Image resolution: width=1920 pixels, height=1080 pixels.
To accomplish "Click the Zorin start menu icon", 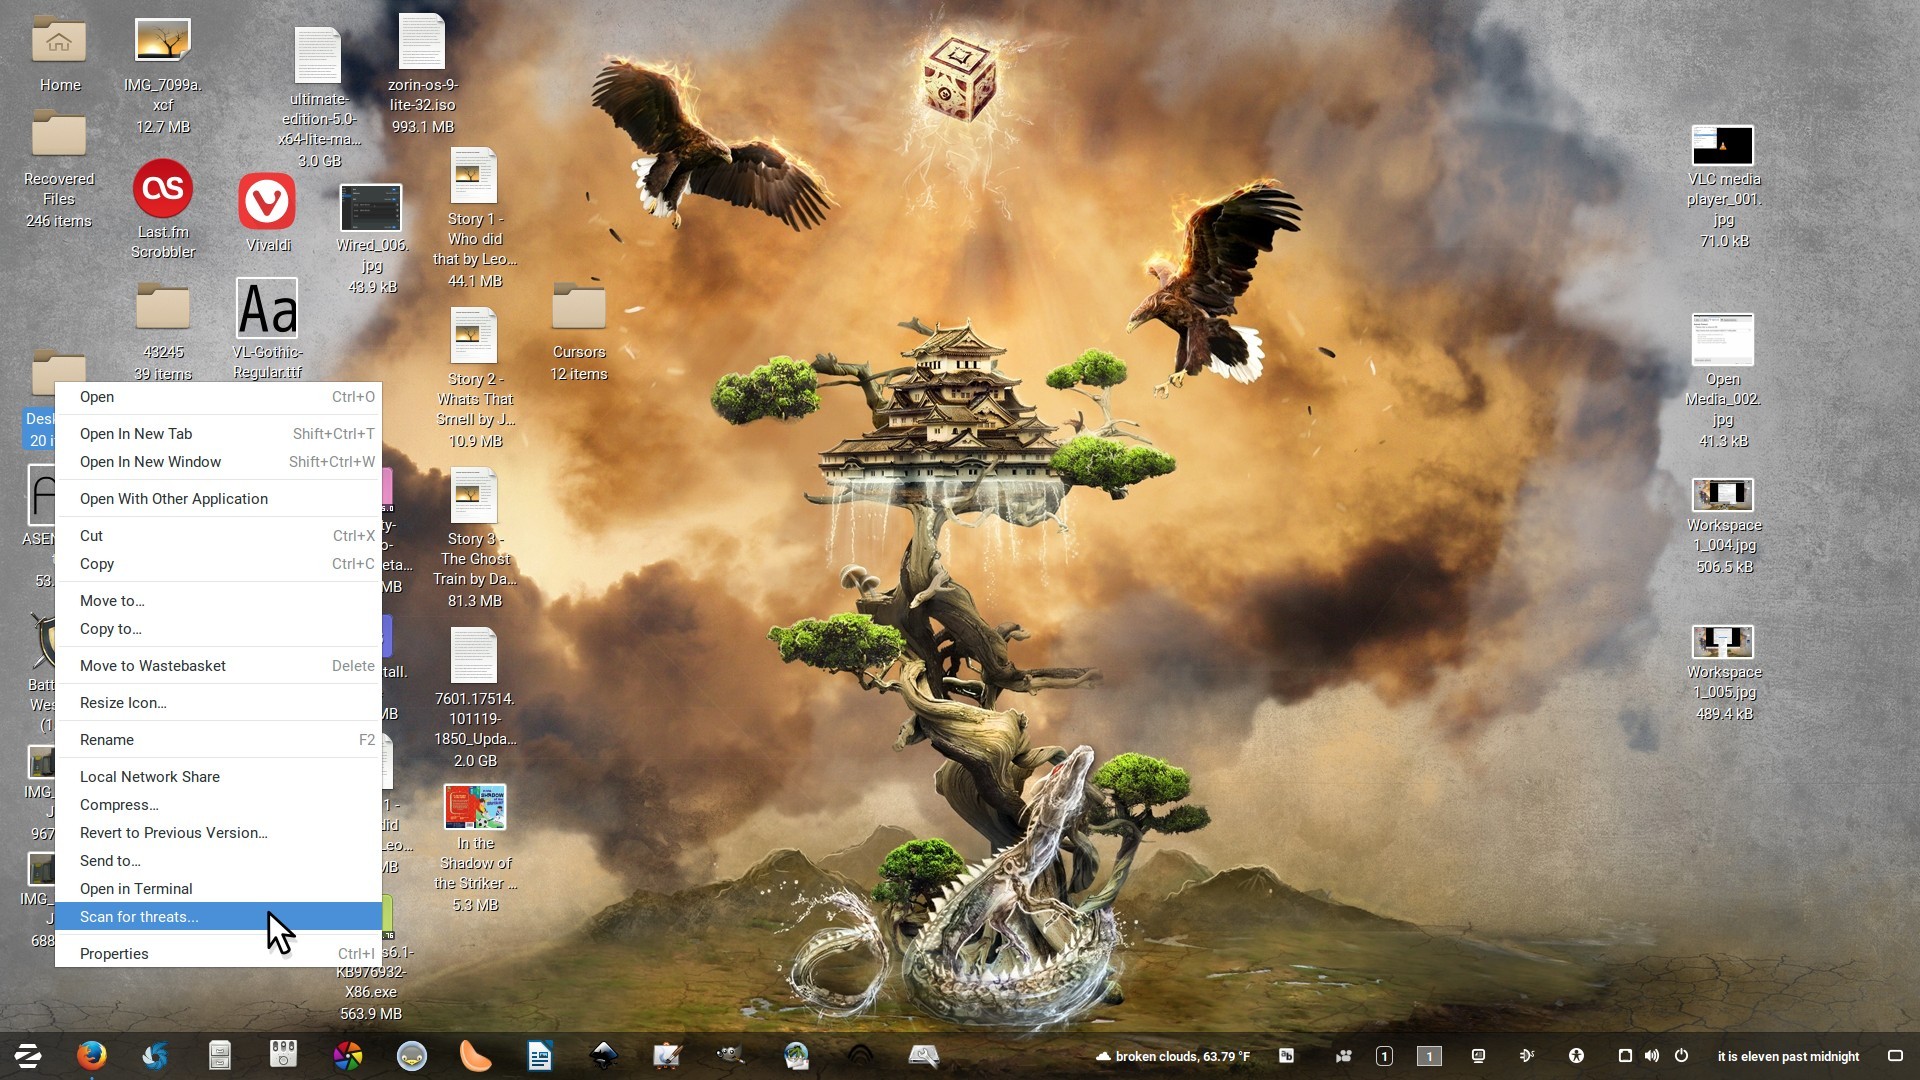I will (27, 1055).
